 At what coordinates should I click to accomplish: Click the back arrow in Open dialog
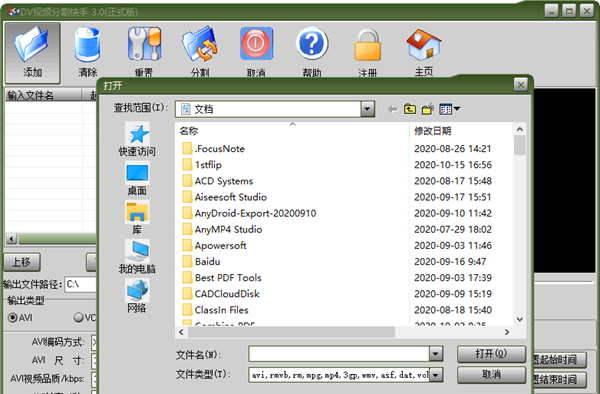pos(393,109)
